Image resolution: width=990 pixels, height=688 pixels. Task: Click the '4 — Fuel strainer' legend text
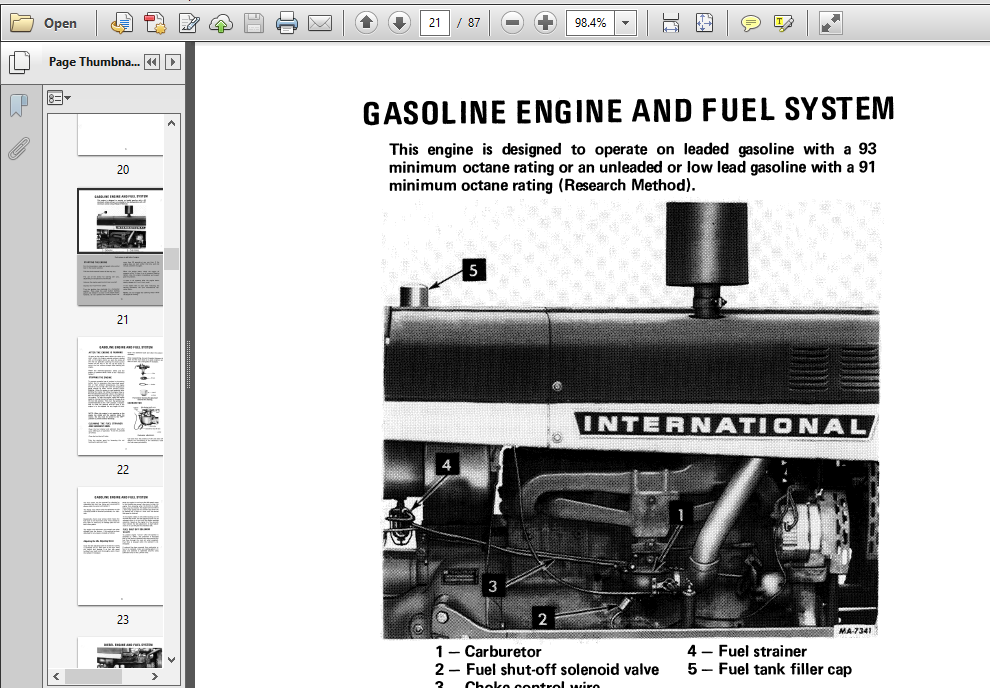747,651
